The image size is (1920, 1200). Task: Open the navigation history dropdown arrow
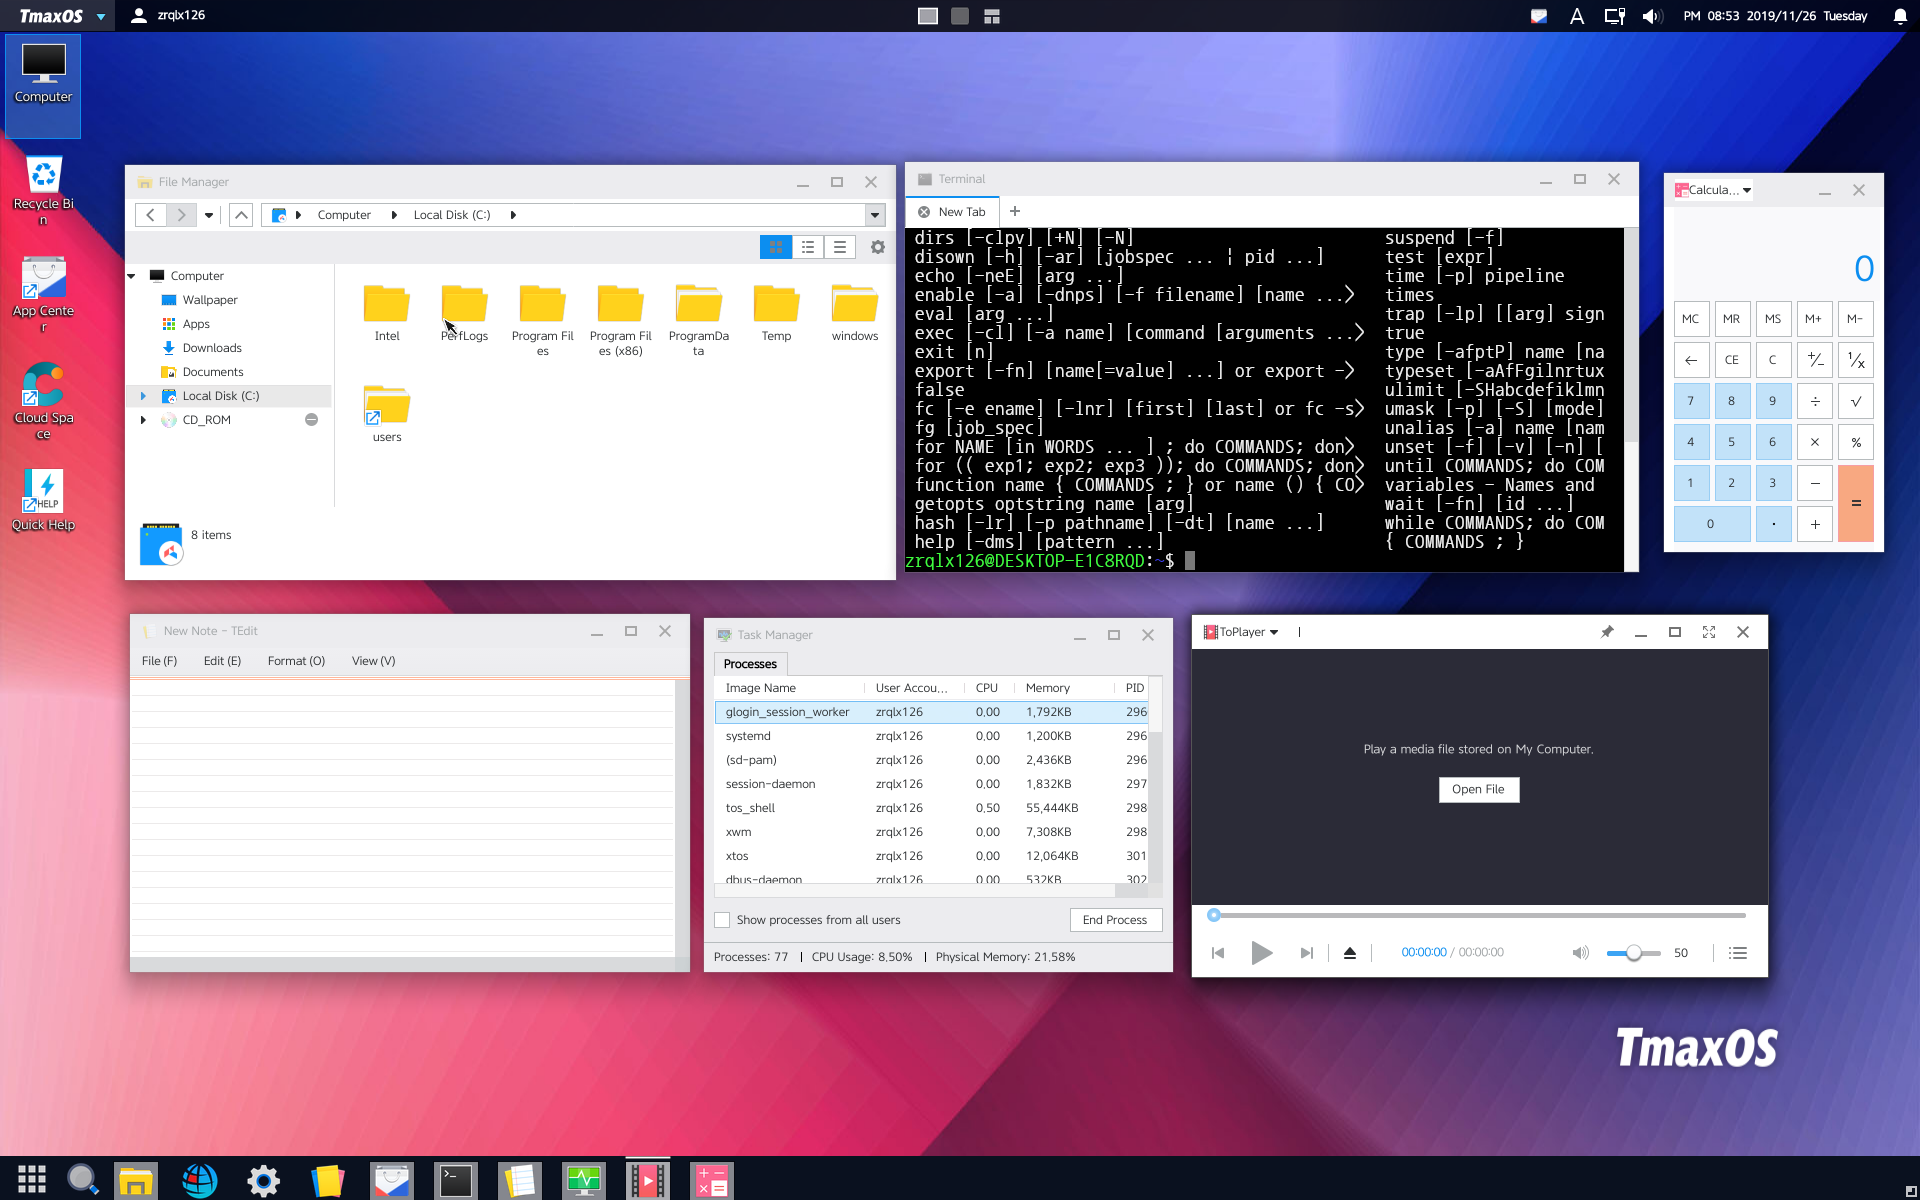pos(209,215)
